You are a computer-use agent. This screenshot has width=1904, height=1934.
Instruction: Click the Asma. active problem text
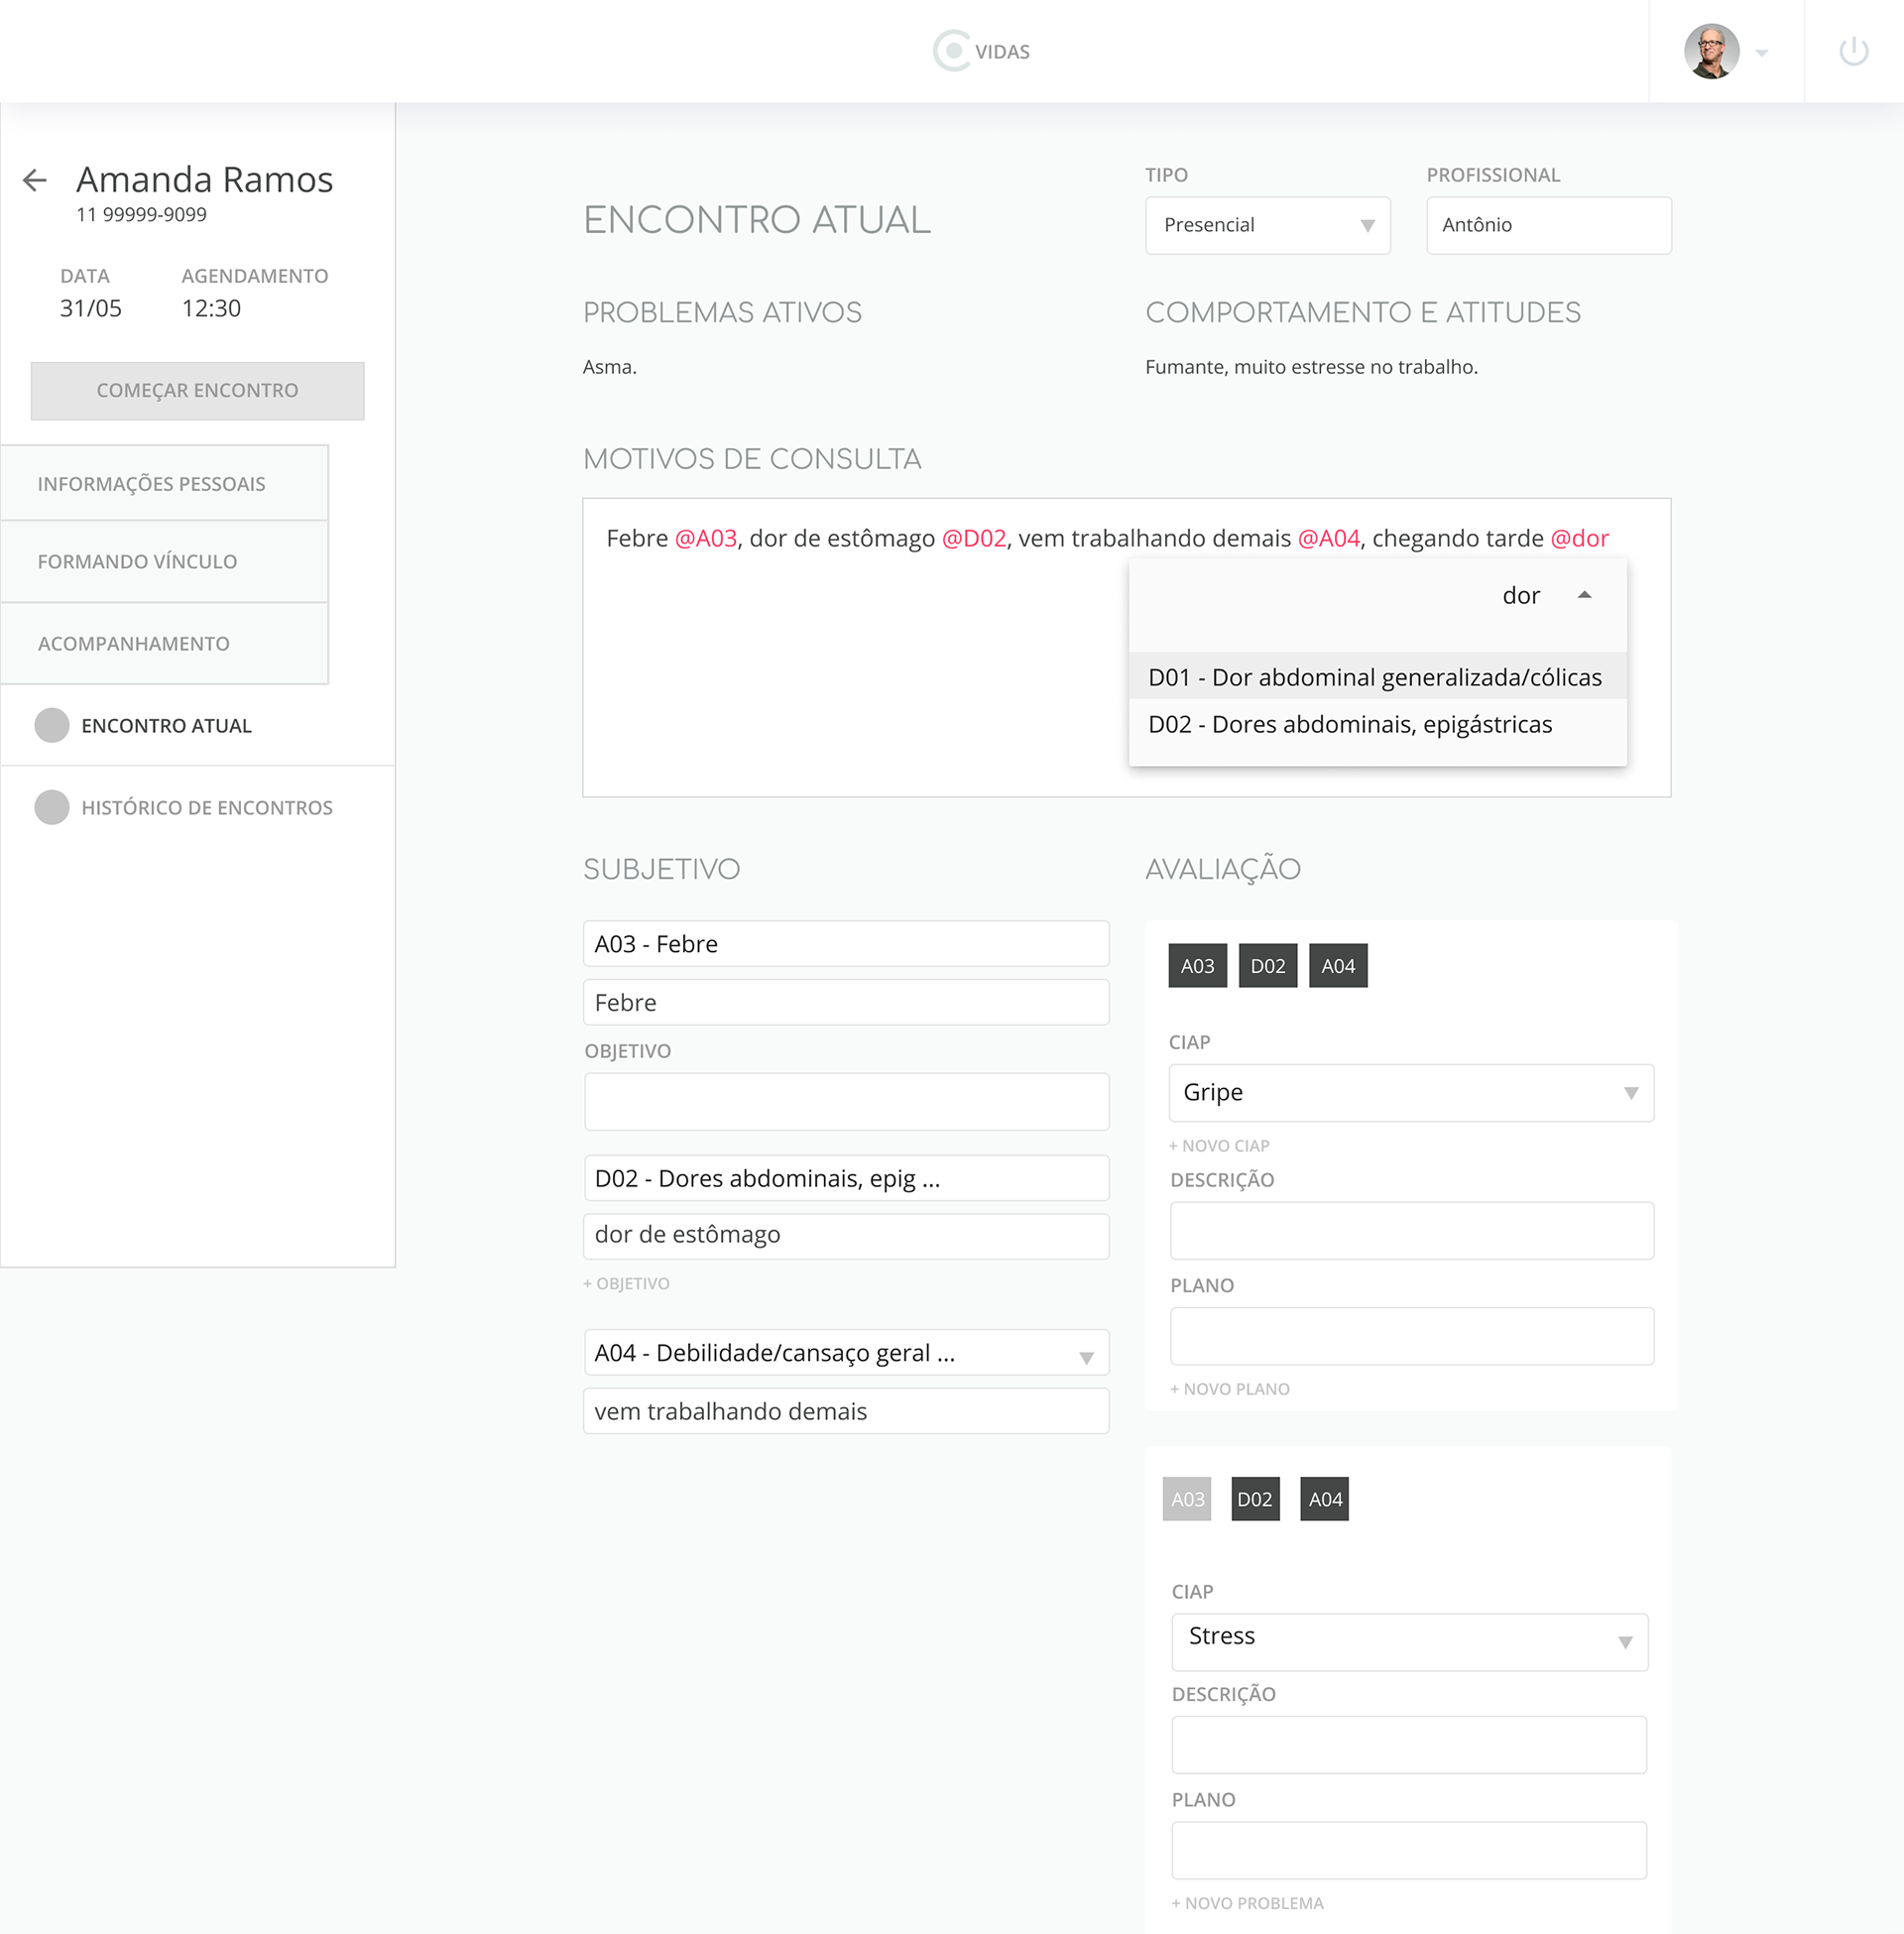[x=610, y=367]
